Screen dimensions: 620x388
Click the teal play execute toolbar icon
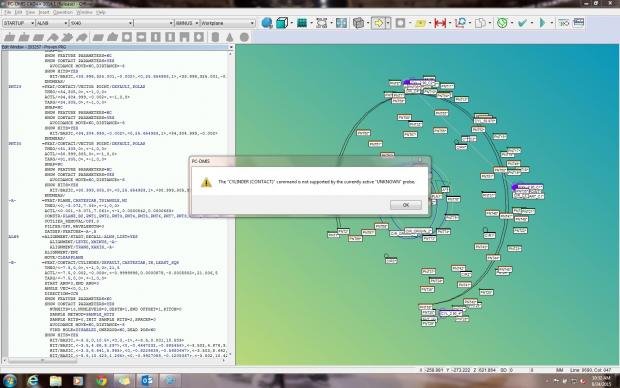(x=542, y=23)
